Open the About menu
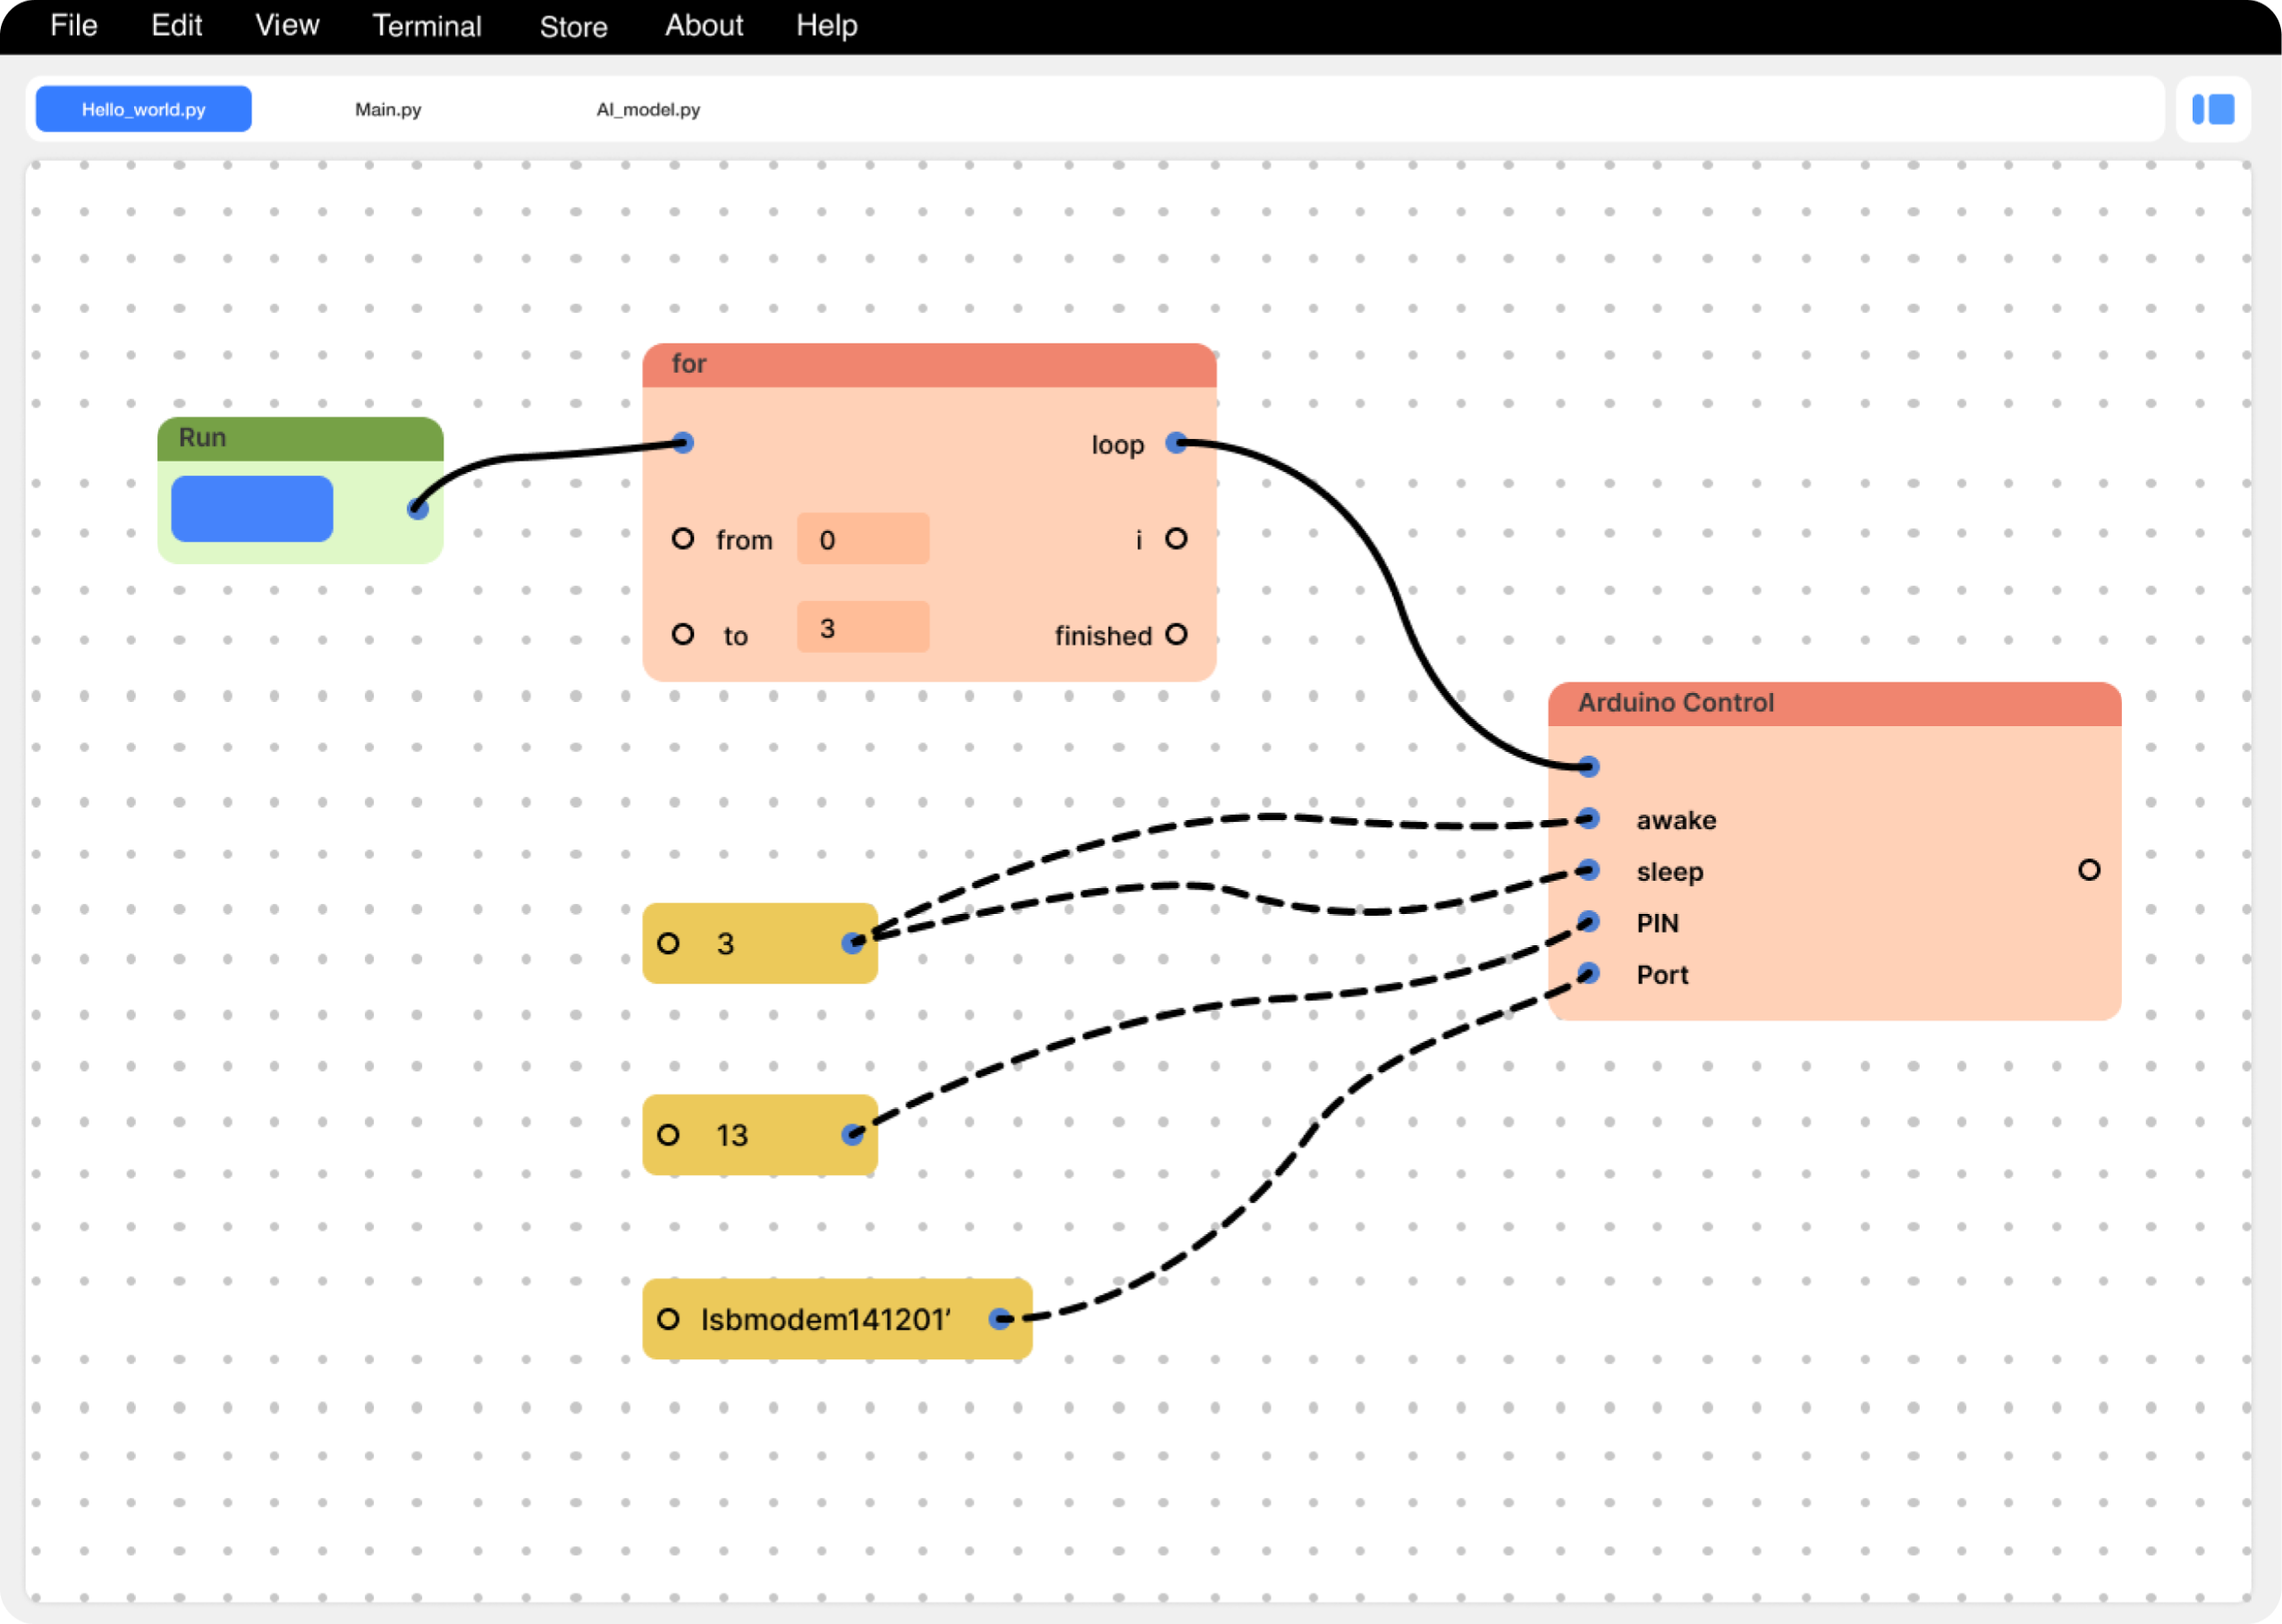Viewport: 2282px width, 1624px height. pyautogui.click(x=704, y=25)
